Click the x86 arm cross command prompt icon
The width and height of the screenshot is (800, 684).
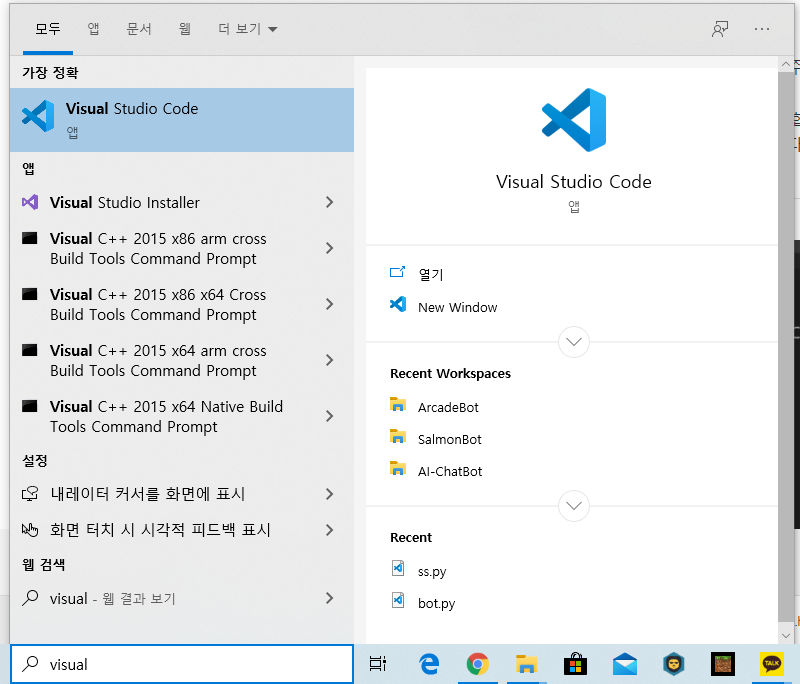tap(30, 238)
